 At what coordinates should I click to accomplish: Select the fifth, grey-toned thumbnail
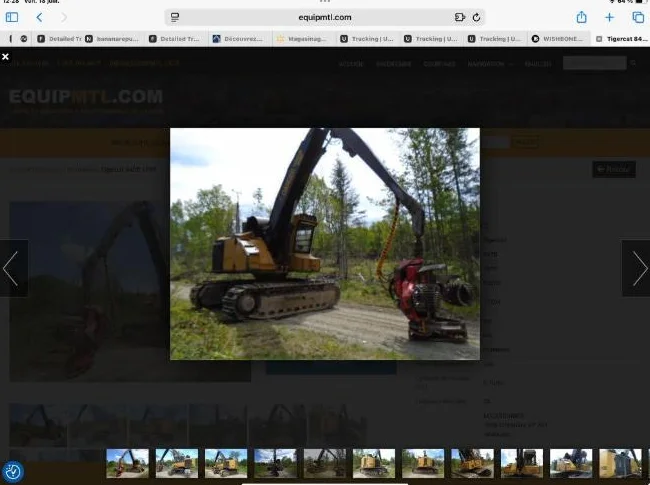325,463
